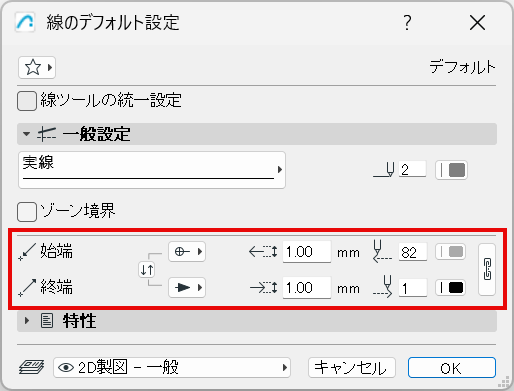The height and width of the screenshot is (391, 514).
Task: Open the end arrowhead black pen color swatch
Action: click(x=451, y=288)
